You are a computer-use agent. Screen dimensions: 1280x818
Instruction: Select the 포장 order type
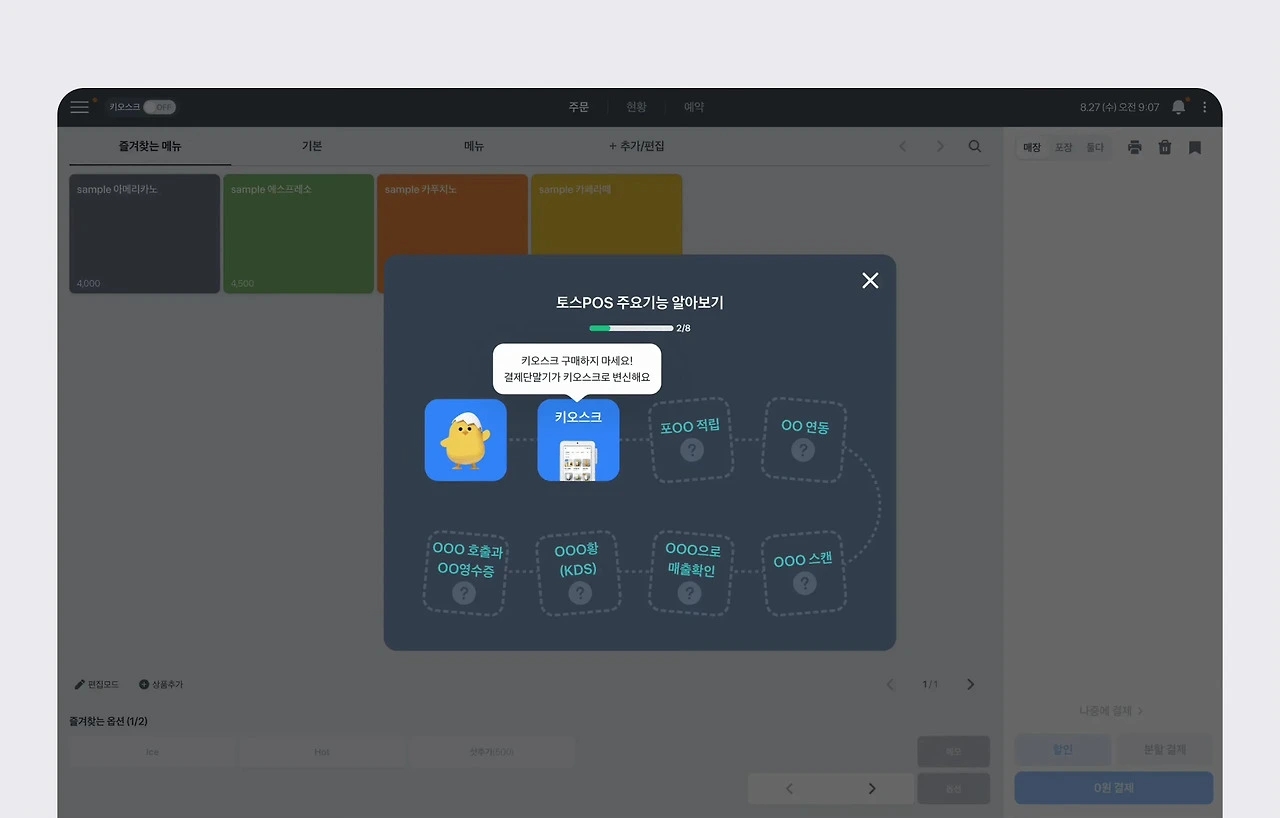point(1064,147)
